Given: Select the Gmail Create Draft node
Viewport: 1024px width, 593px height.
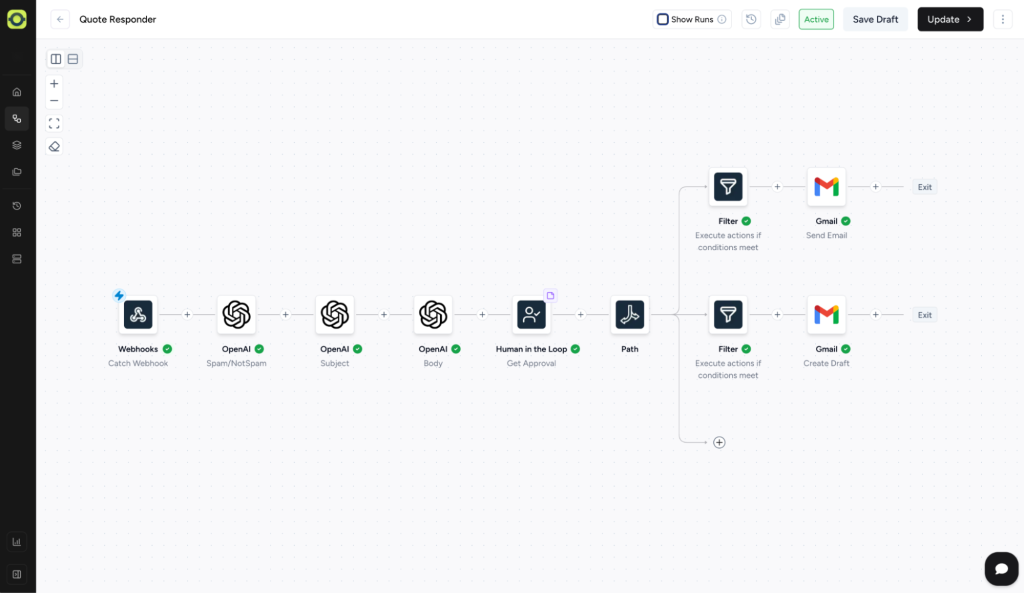Looking at the screenshot, I should pos(826,315).
